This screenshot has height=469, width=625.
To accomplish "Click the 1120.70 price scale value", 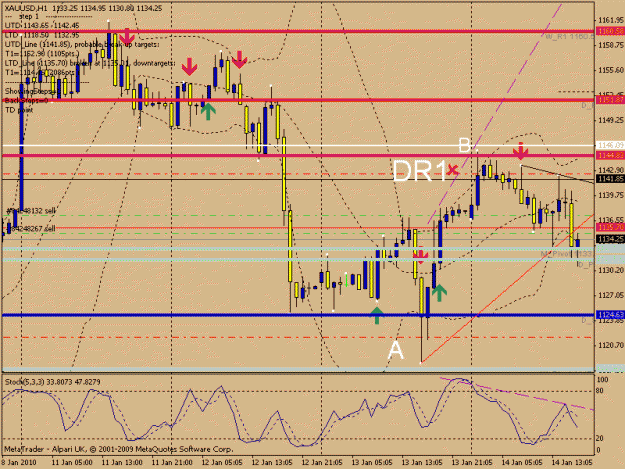I will click(611, 345).
